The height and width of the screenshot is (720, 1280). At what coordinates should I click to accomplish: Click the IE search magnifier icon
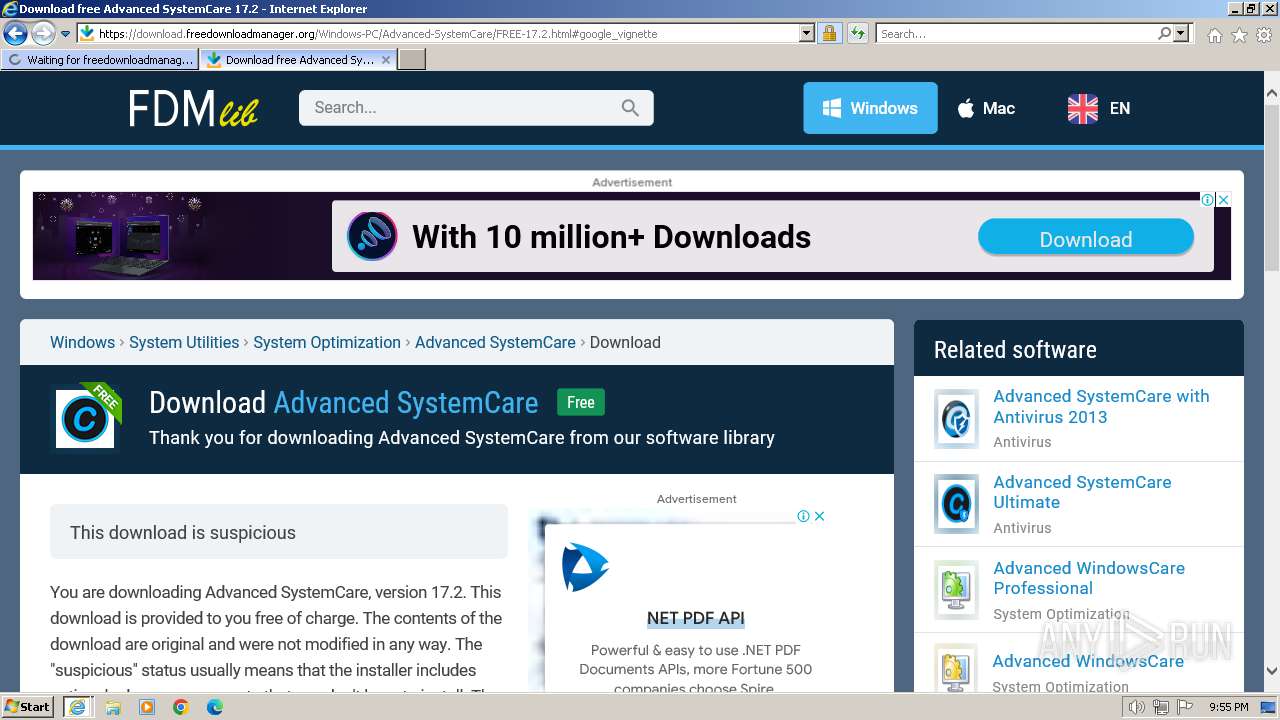1164,34
